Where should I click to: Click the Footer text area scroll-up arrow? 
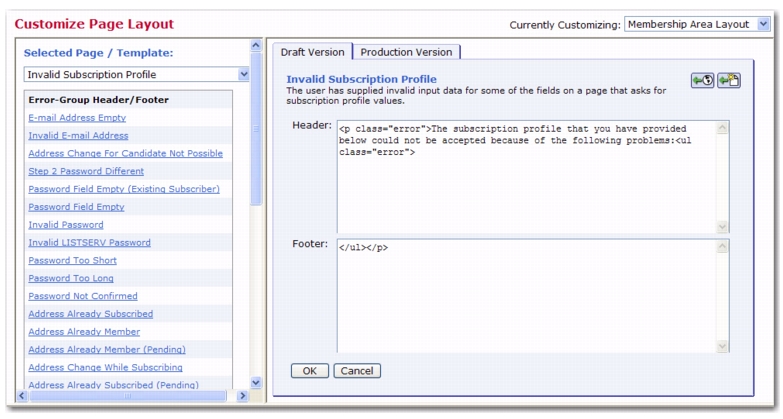point(723,247)
